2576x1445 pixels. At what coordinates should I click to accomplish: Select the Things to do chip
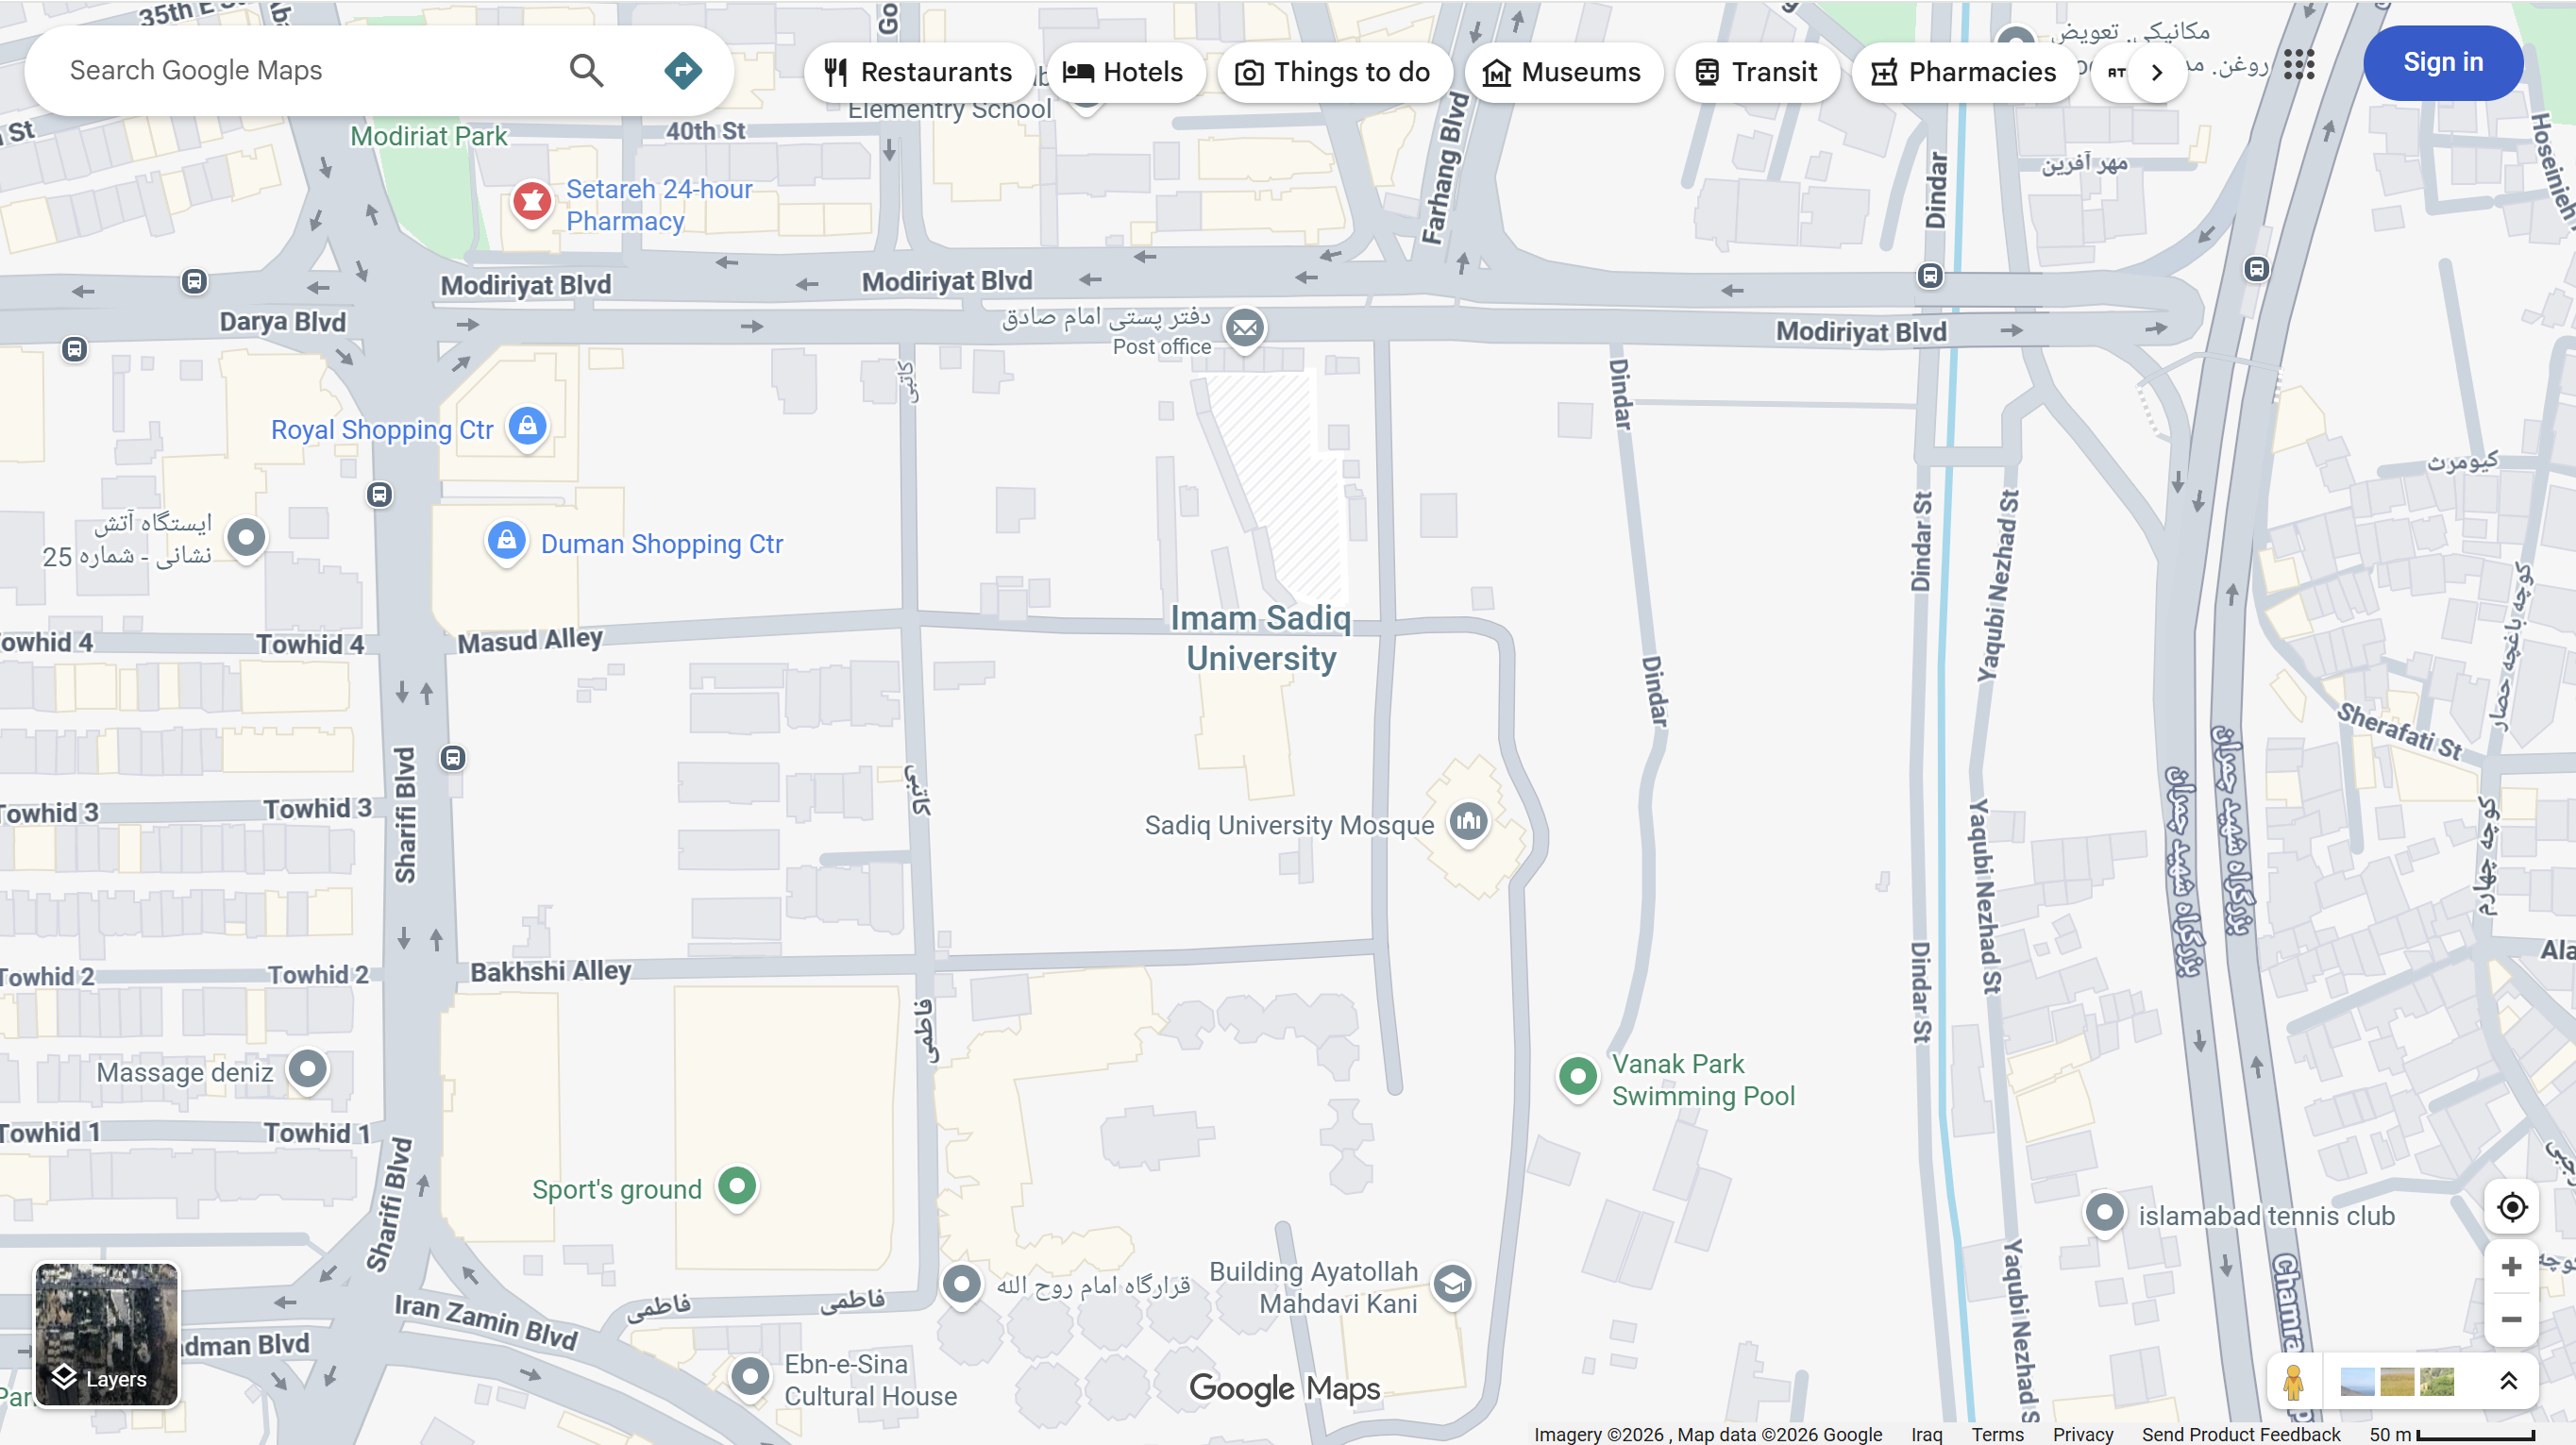click(x=1334, y=72)
